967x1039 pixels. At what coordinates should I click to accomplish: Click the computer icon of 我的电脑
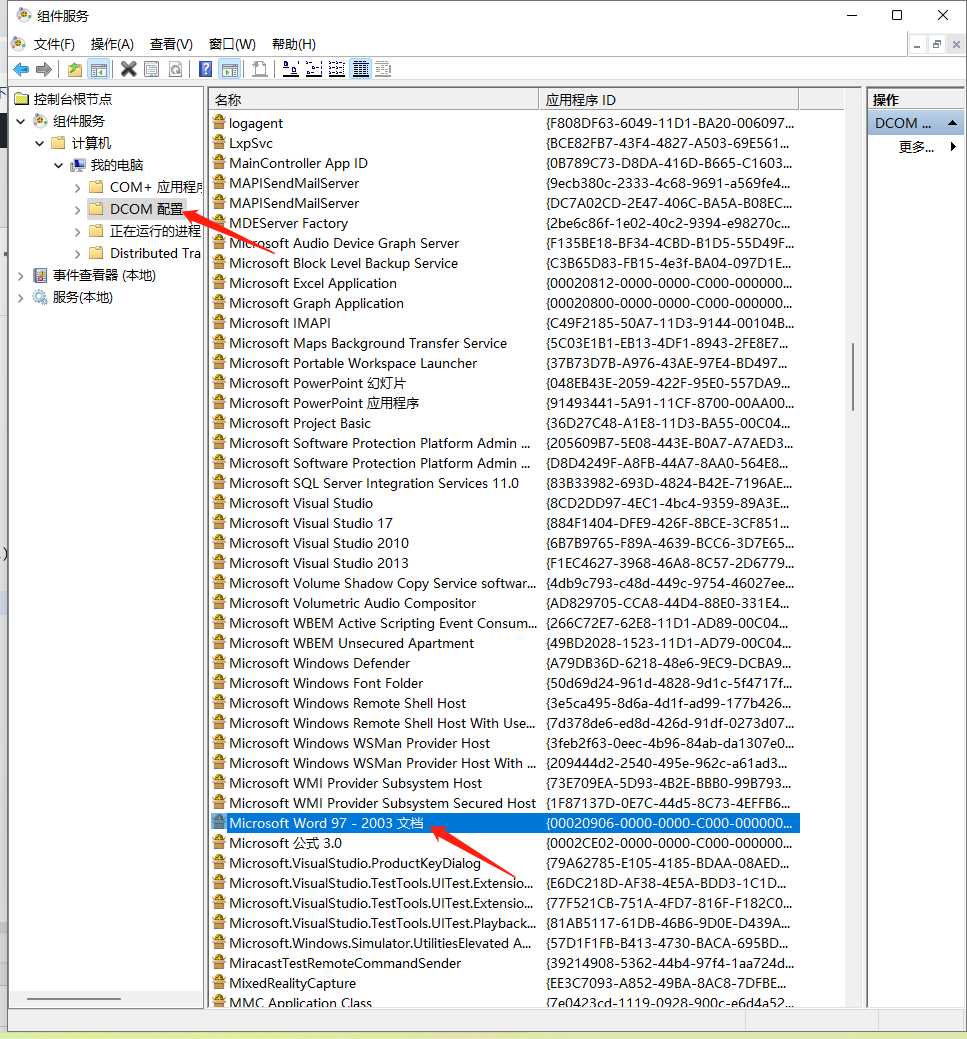coord(78,165)
